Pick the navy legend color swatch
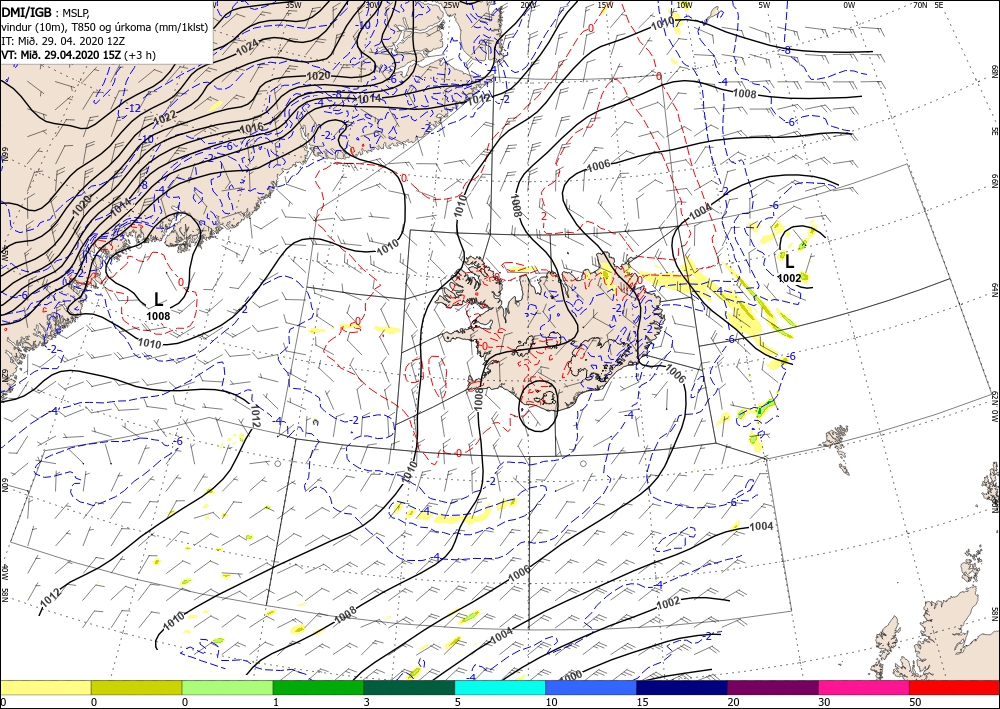 pyautogui.click(x=682, y=687)
